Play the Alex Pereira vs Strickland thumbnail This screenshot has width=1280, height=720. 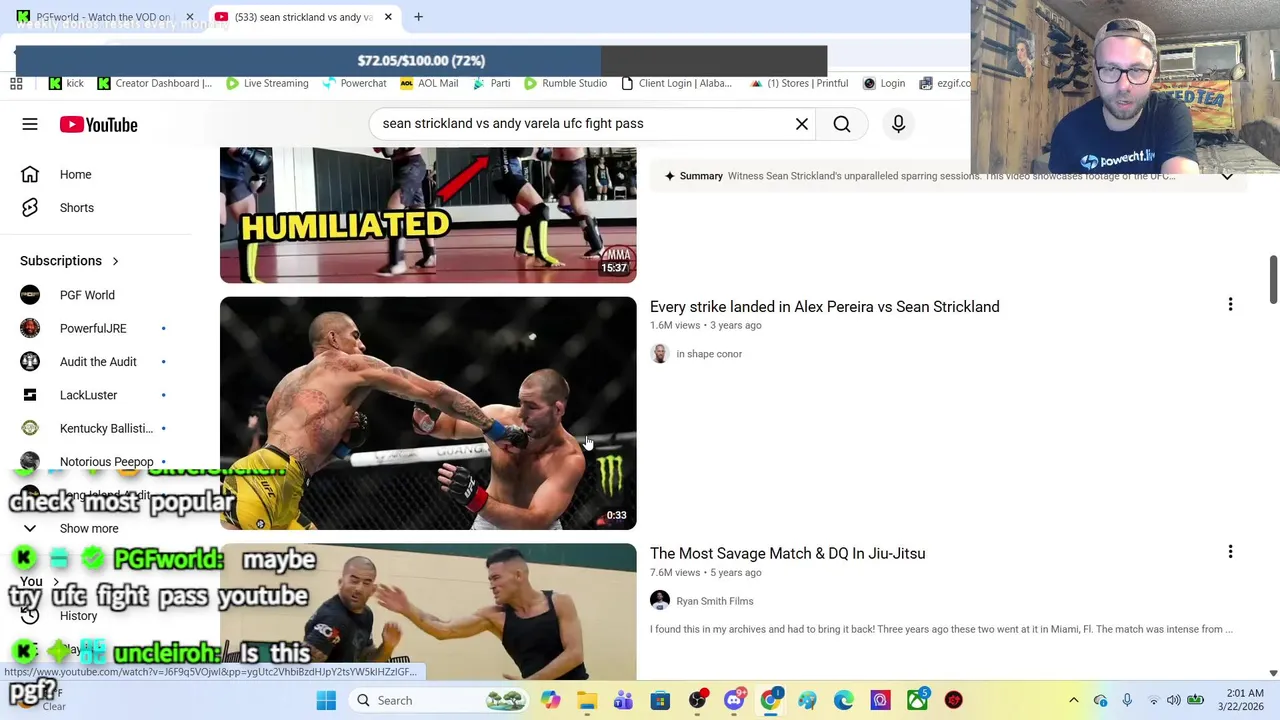click(428, 413)
